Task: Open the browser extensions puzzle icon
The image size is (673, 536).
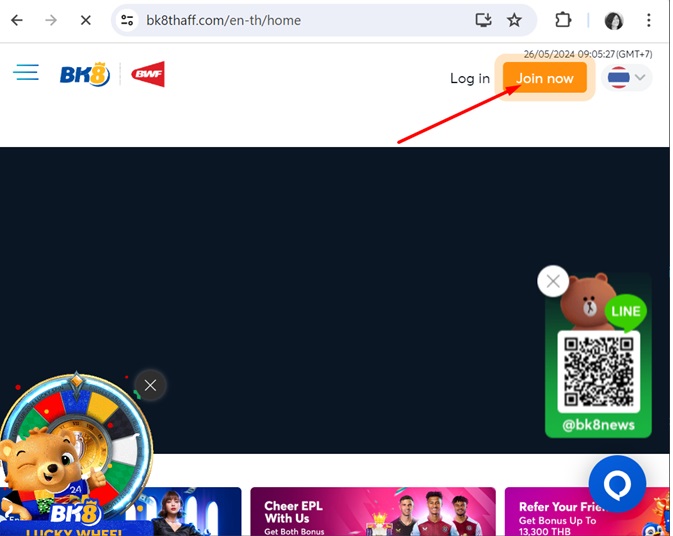Action: pos(563,20)
